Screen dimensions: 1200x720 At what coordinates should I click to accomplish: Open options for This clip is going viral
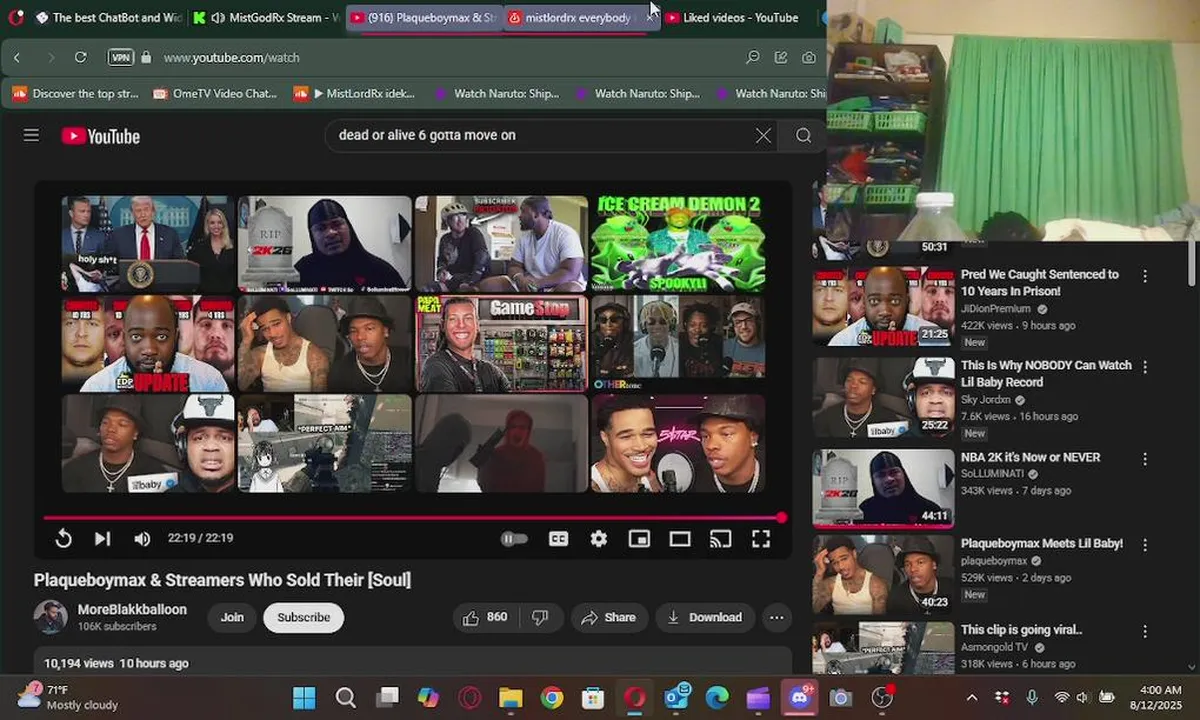pos(1145,631)
